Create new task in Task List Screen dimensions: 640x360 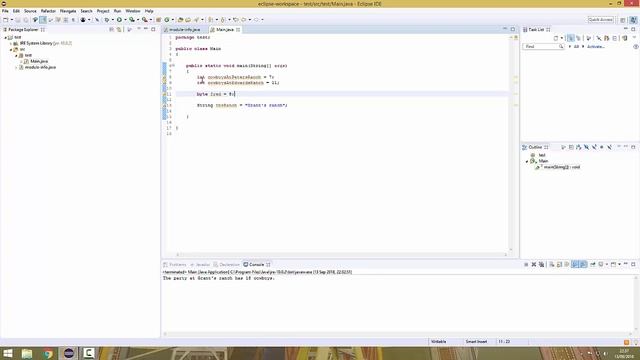[x=556, y=38]
